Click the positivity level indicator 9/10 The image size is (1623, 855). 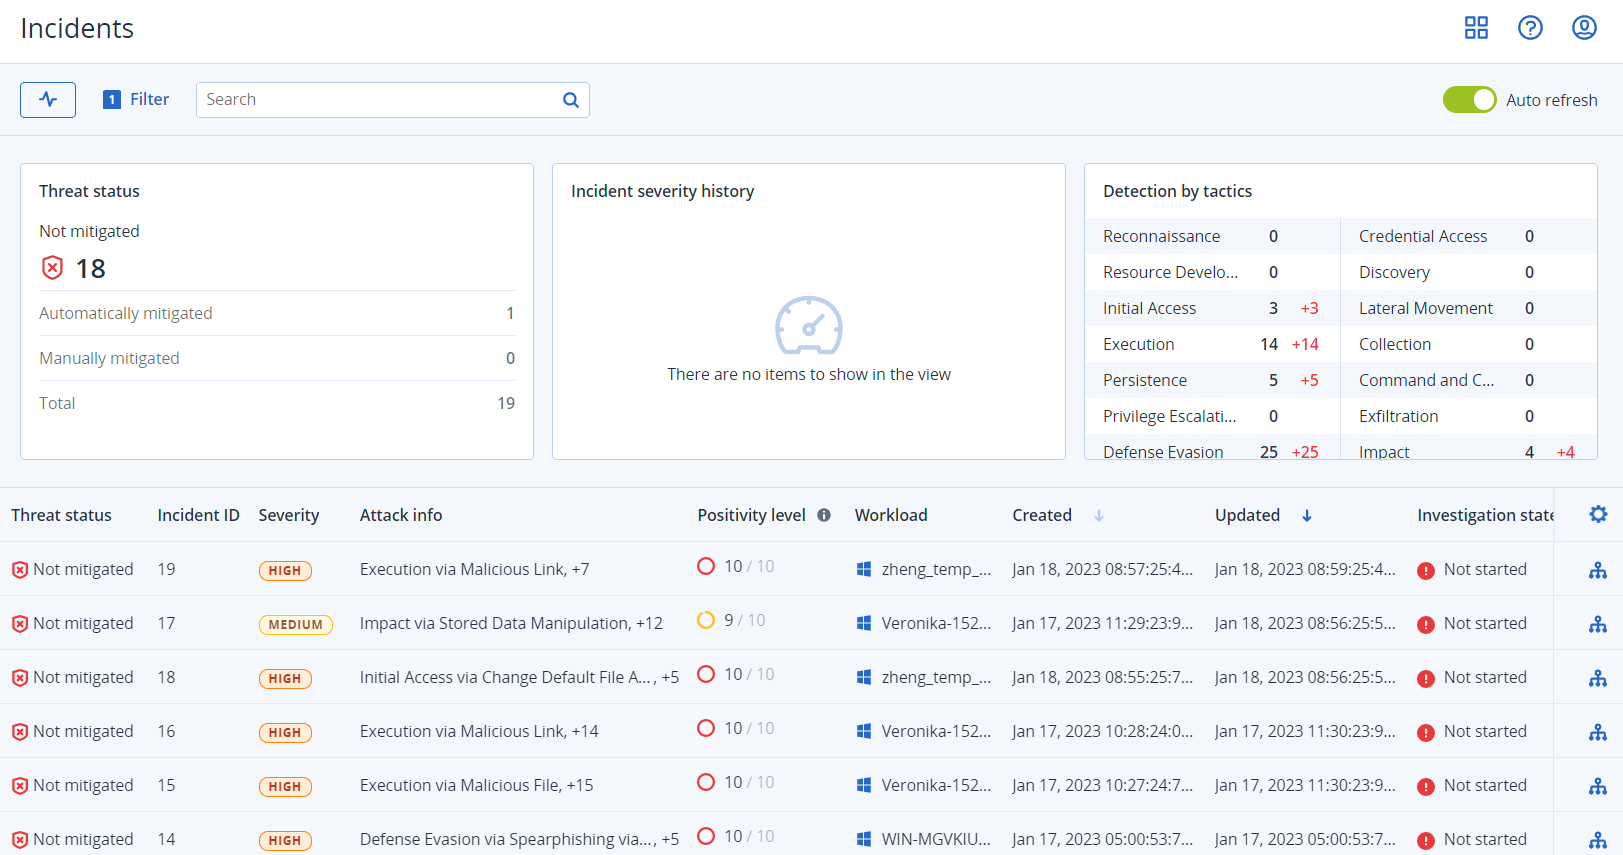732,620
